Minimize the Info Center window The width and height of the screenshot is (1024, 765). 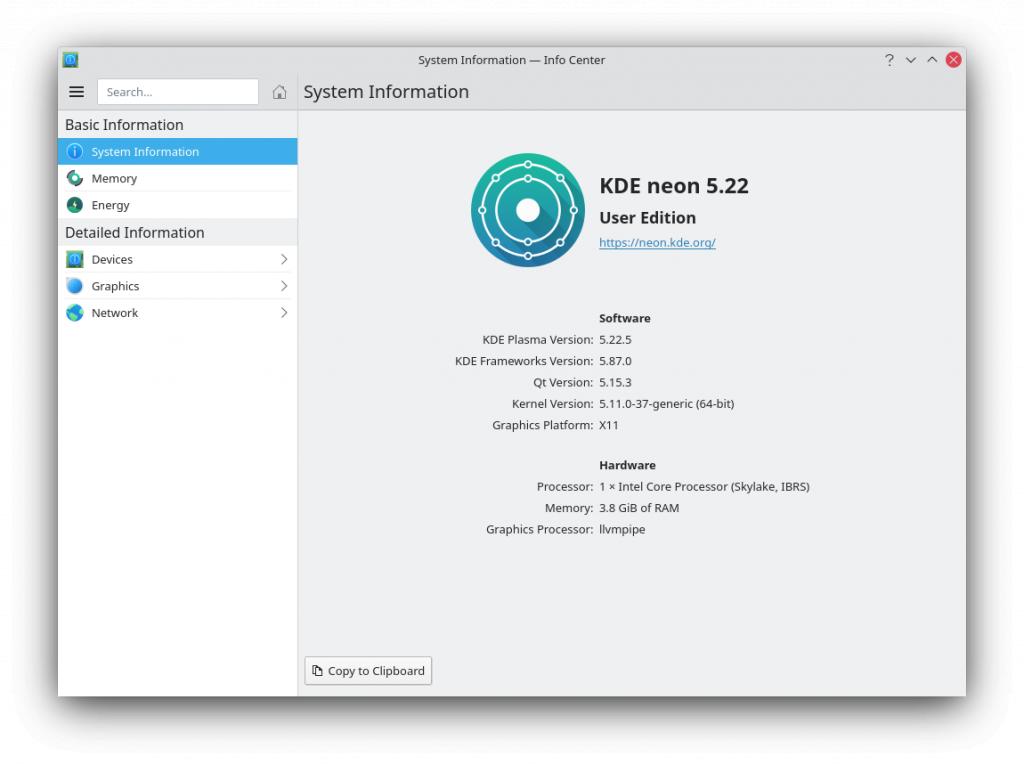tap(911, 60)
